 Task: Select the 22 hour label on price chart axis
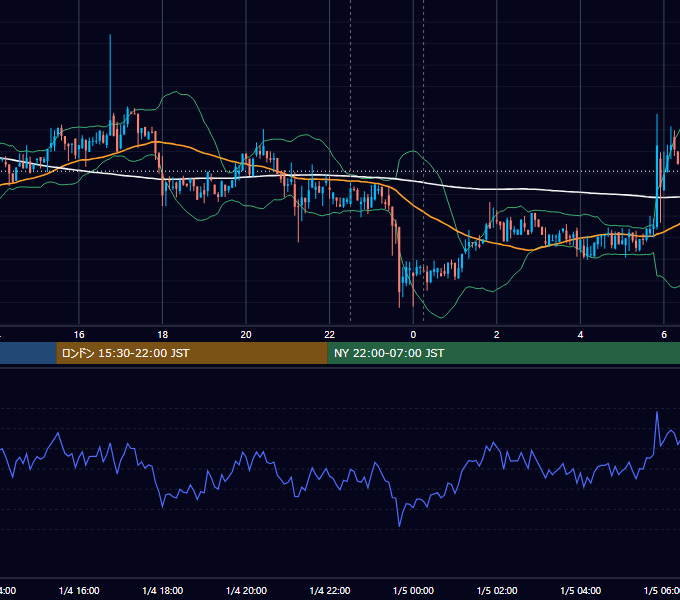tap(330, 335)
